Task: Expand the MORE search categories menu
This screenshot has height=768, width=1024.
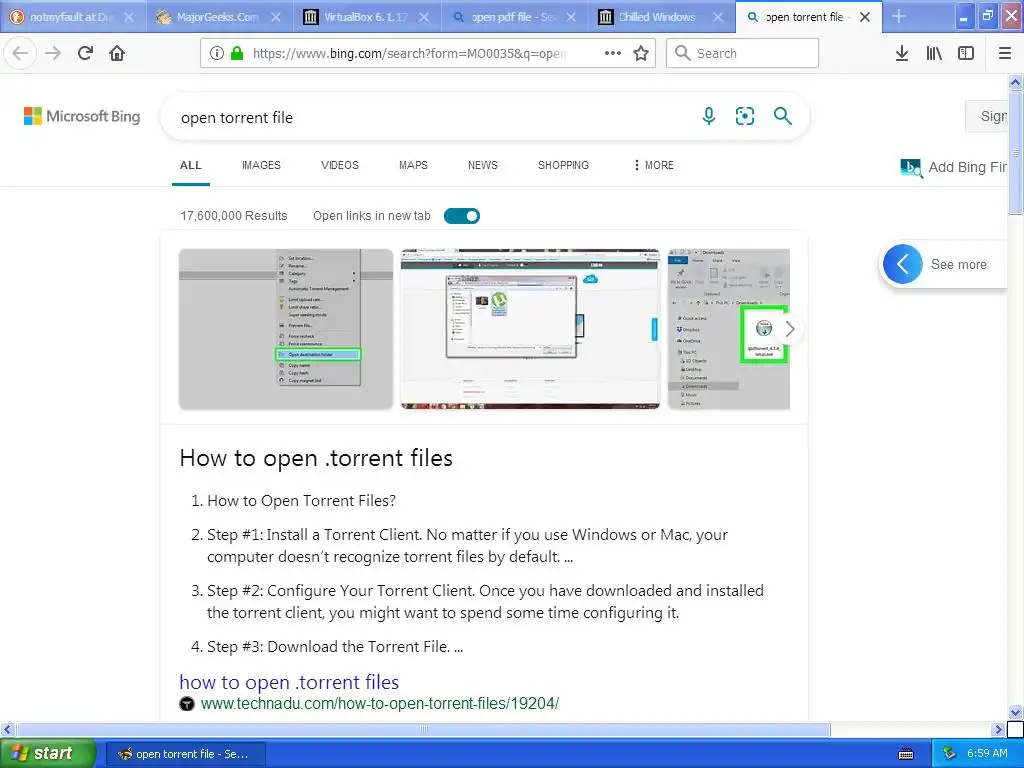Action: (653, 165)
